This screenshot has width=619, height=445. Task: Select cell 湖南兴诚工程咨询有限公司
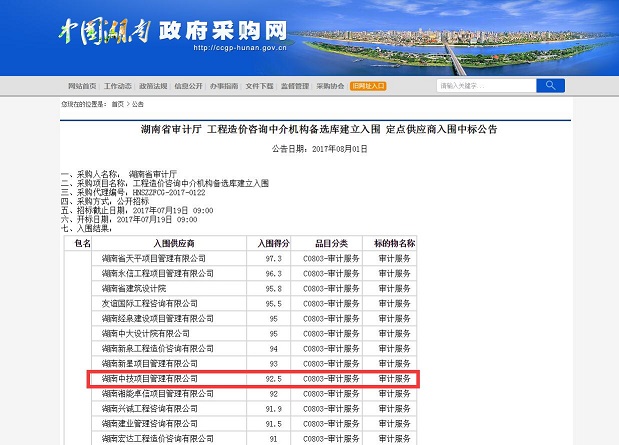click(x=150, y=409)
